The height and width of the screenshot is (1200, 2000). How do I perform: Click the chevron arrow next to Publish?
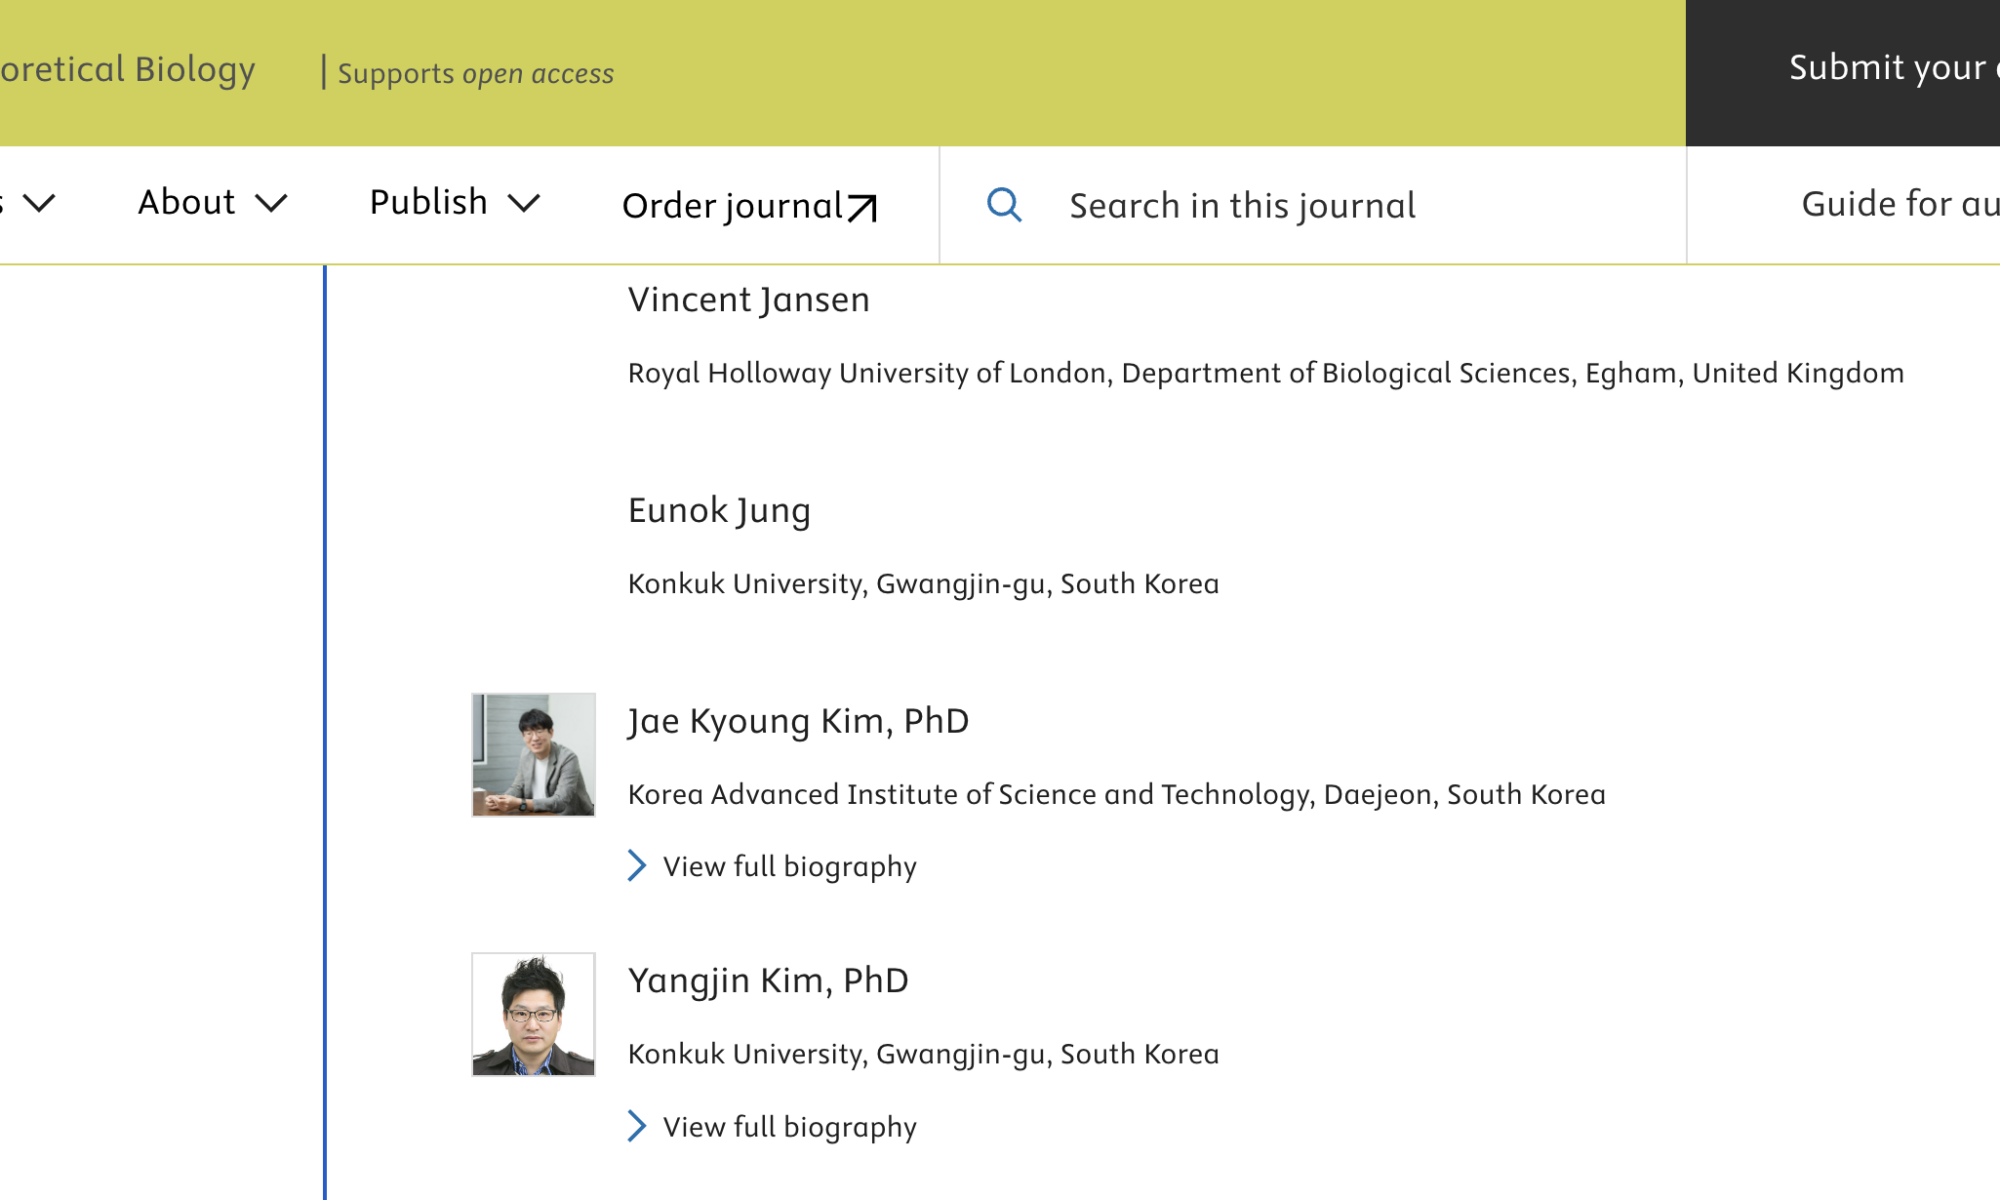[x=525, y=205]
